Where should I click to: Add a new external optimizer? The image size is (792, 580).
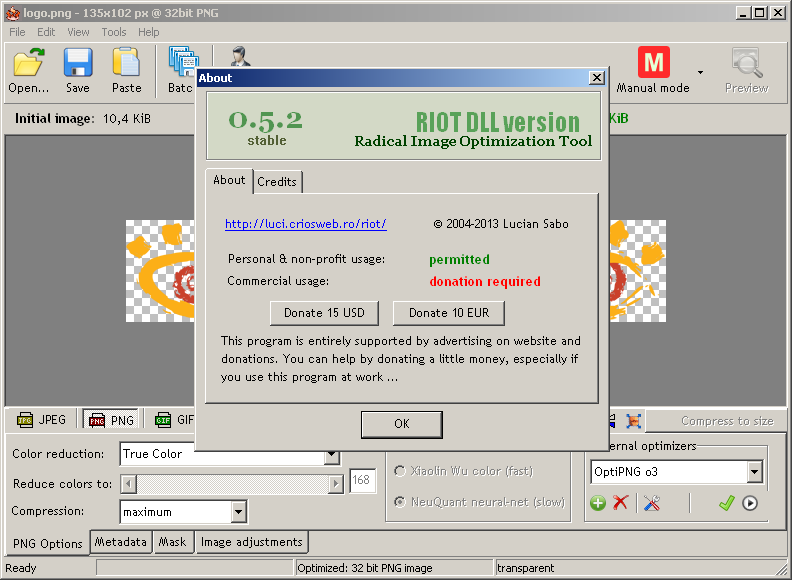(x=598, y=503)
